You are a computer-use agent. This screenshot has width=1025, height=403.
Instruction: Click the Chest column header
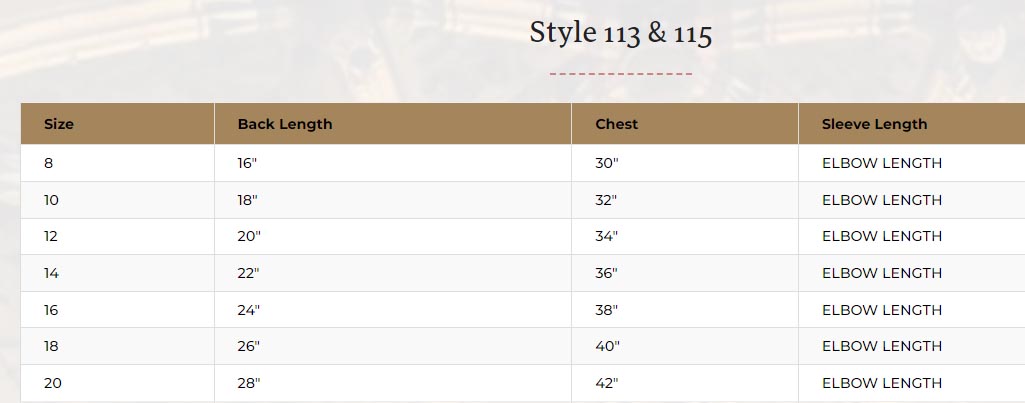click(x=616, y=124)
